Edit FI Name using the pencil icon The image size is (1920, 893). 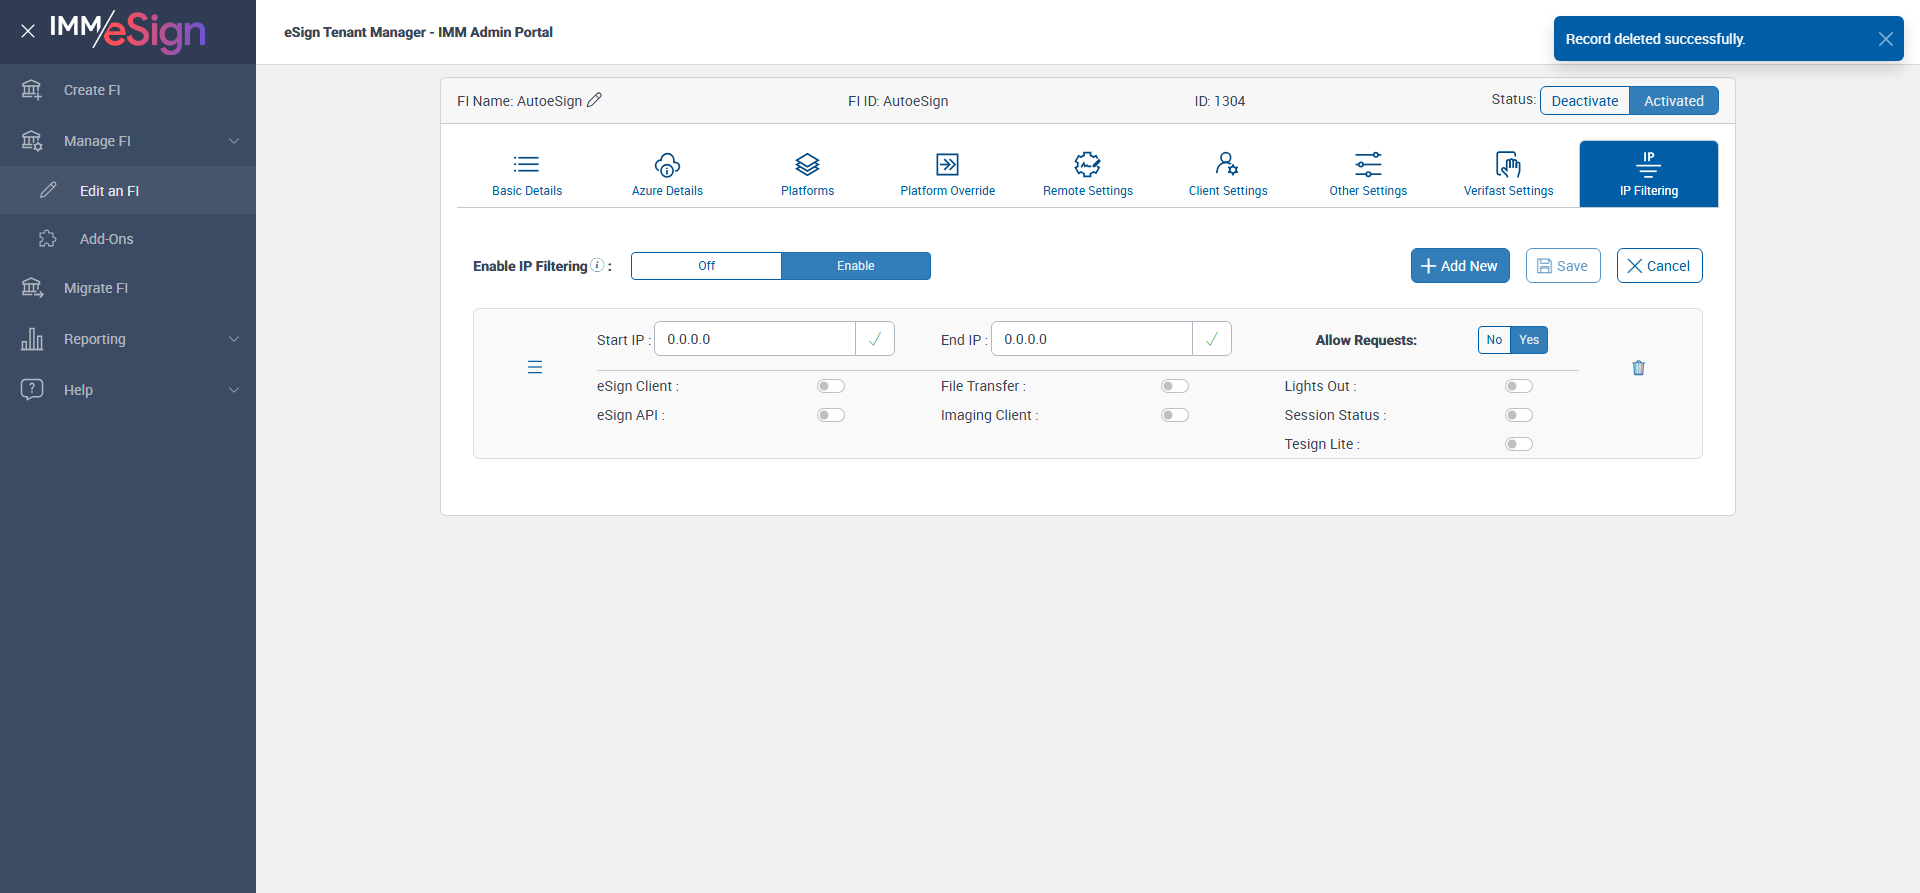[594, 100]
